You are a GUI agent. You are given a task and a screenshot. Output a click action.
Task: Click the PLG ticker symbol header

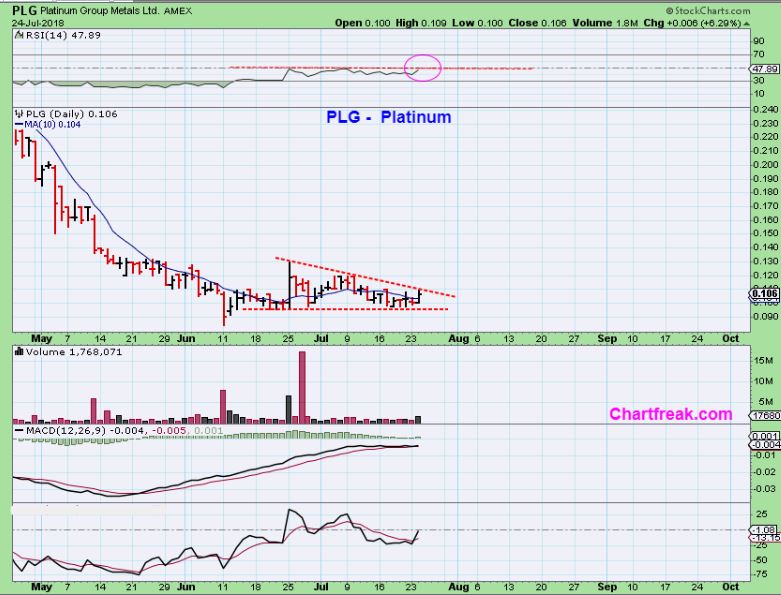coord(24,10)
